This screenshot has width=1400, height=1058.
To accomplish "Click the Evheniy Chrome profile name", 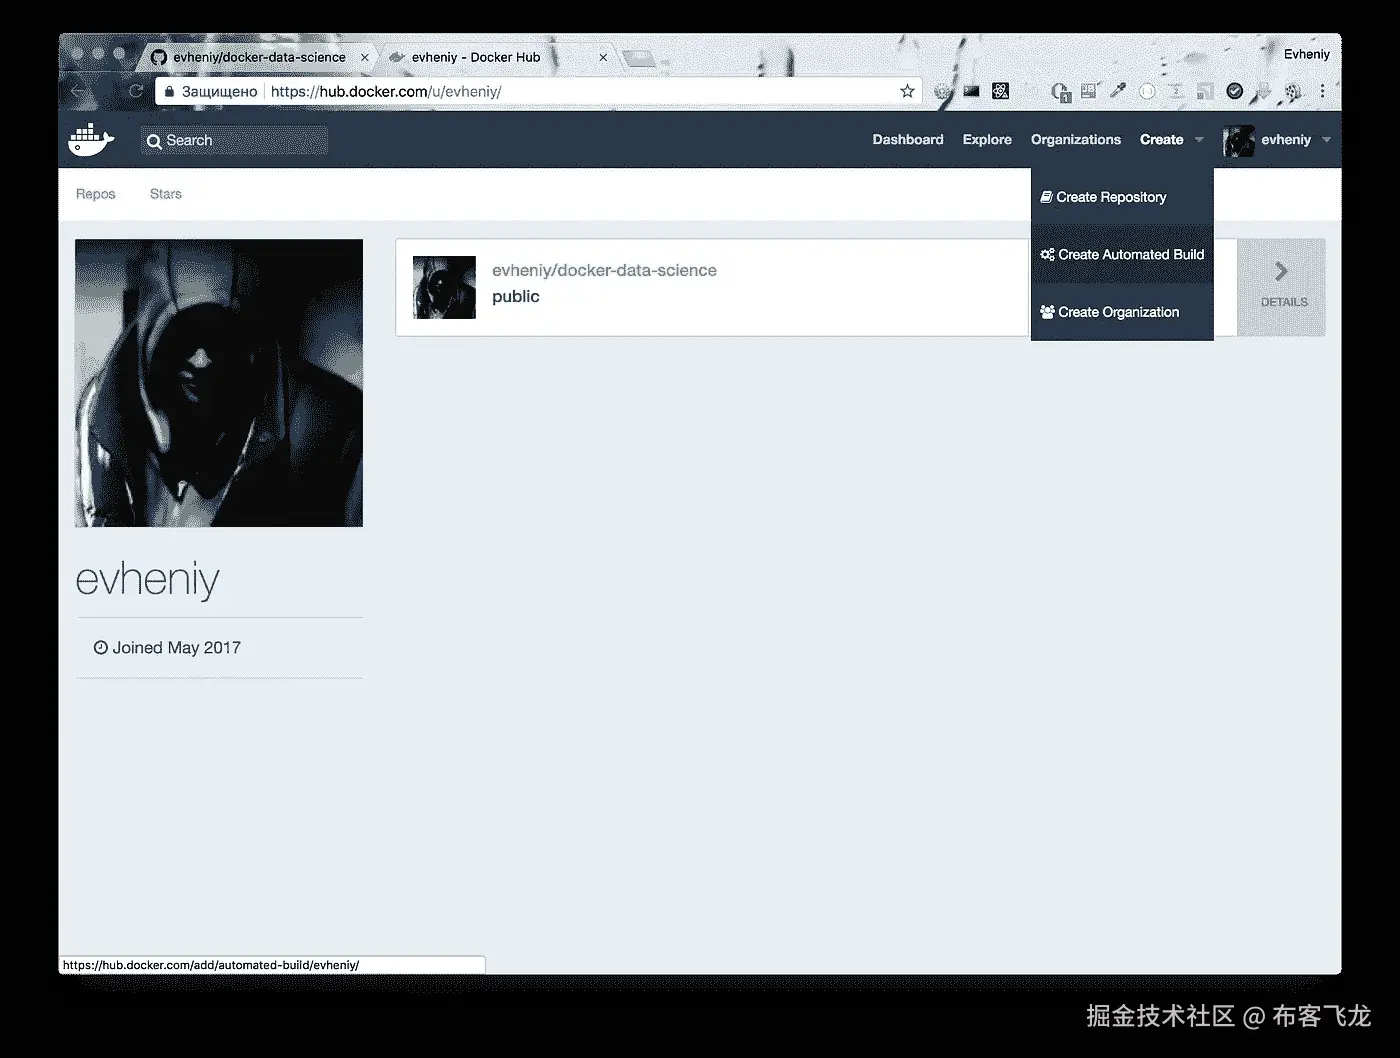I will coord(1306,54).
